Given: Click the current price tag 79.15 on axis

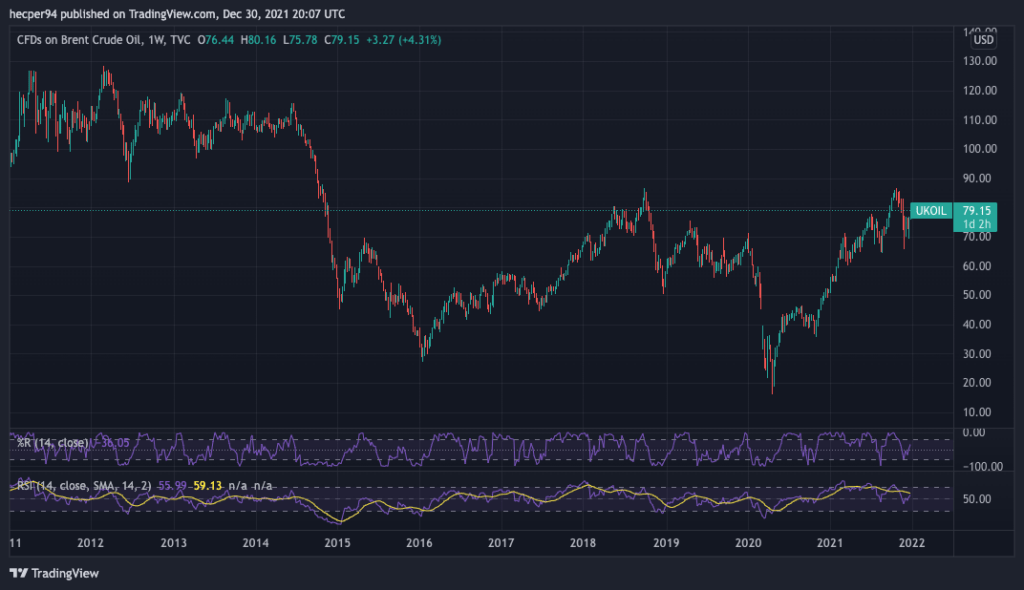Looking at the screenshot, I should (976, 210).
